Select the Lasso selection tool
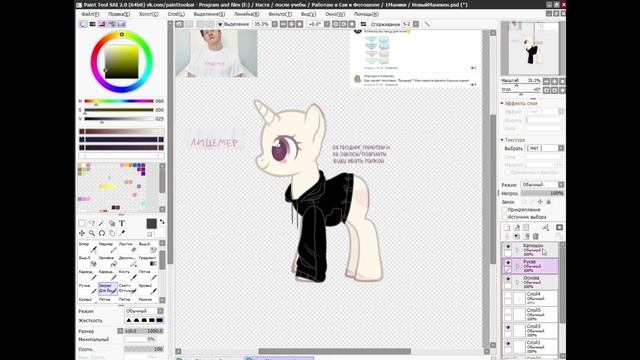Viewport: 640px width, 360px height. tap(92, 223)
